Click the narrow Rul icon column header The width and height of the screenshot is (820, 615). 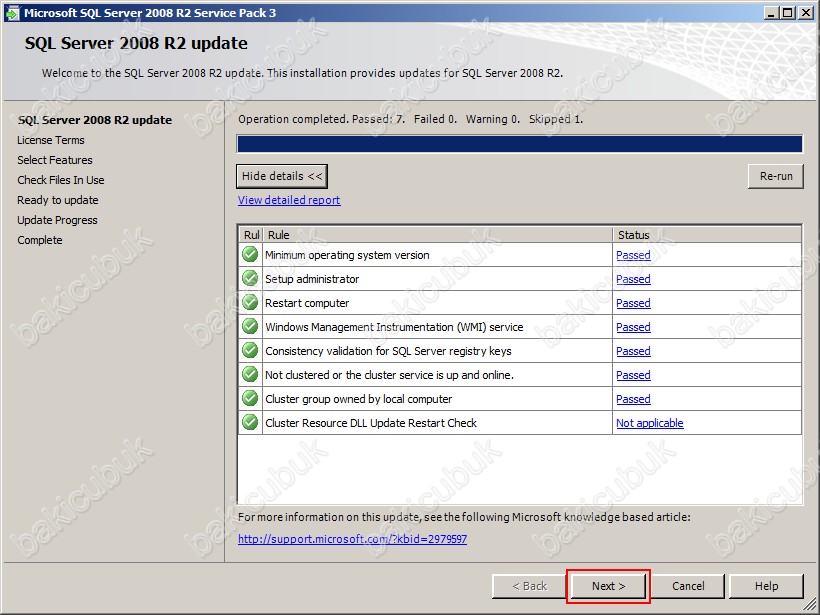click(x=251, y=235)
